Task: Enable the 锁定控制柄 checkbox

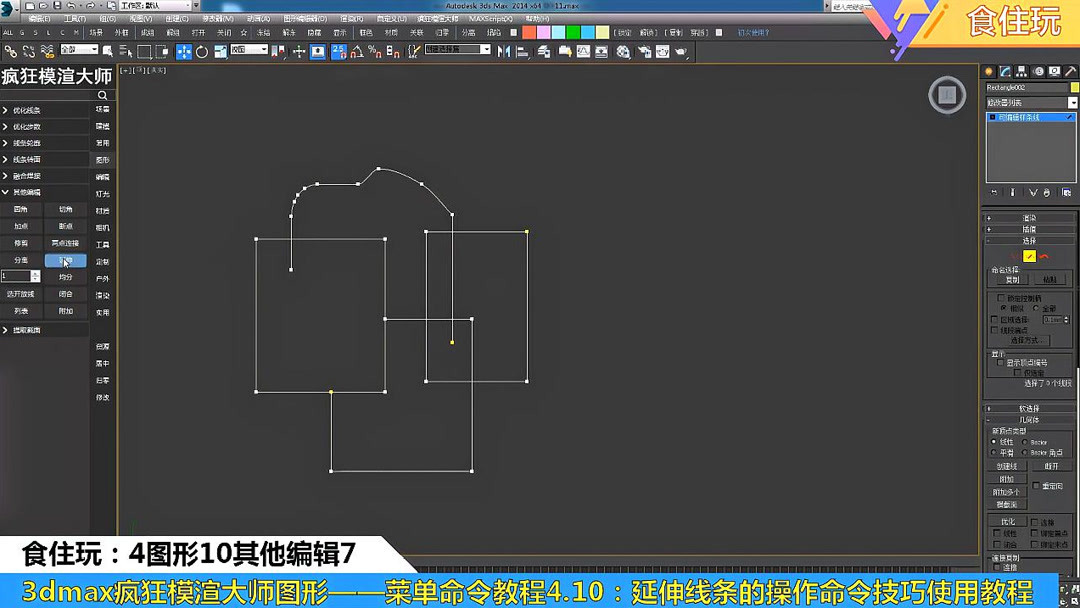Action: (x=1001, y=297)
